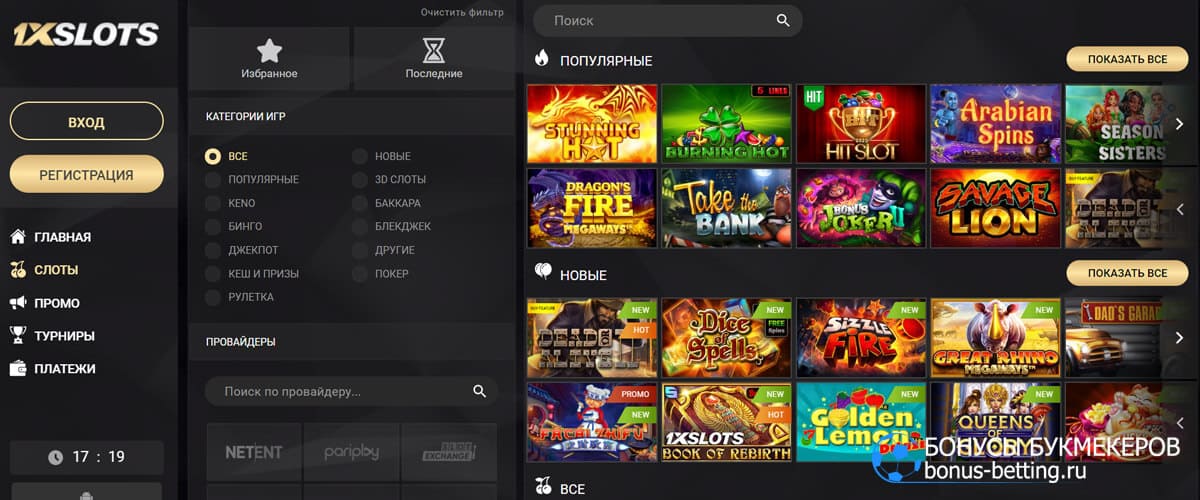
Task: Open the Промо sidebar item
Action: (x=57, y=303)
